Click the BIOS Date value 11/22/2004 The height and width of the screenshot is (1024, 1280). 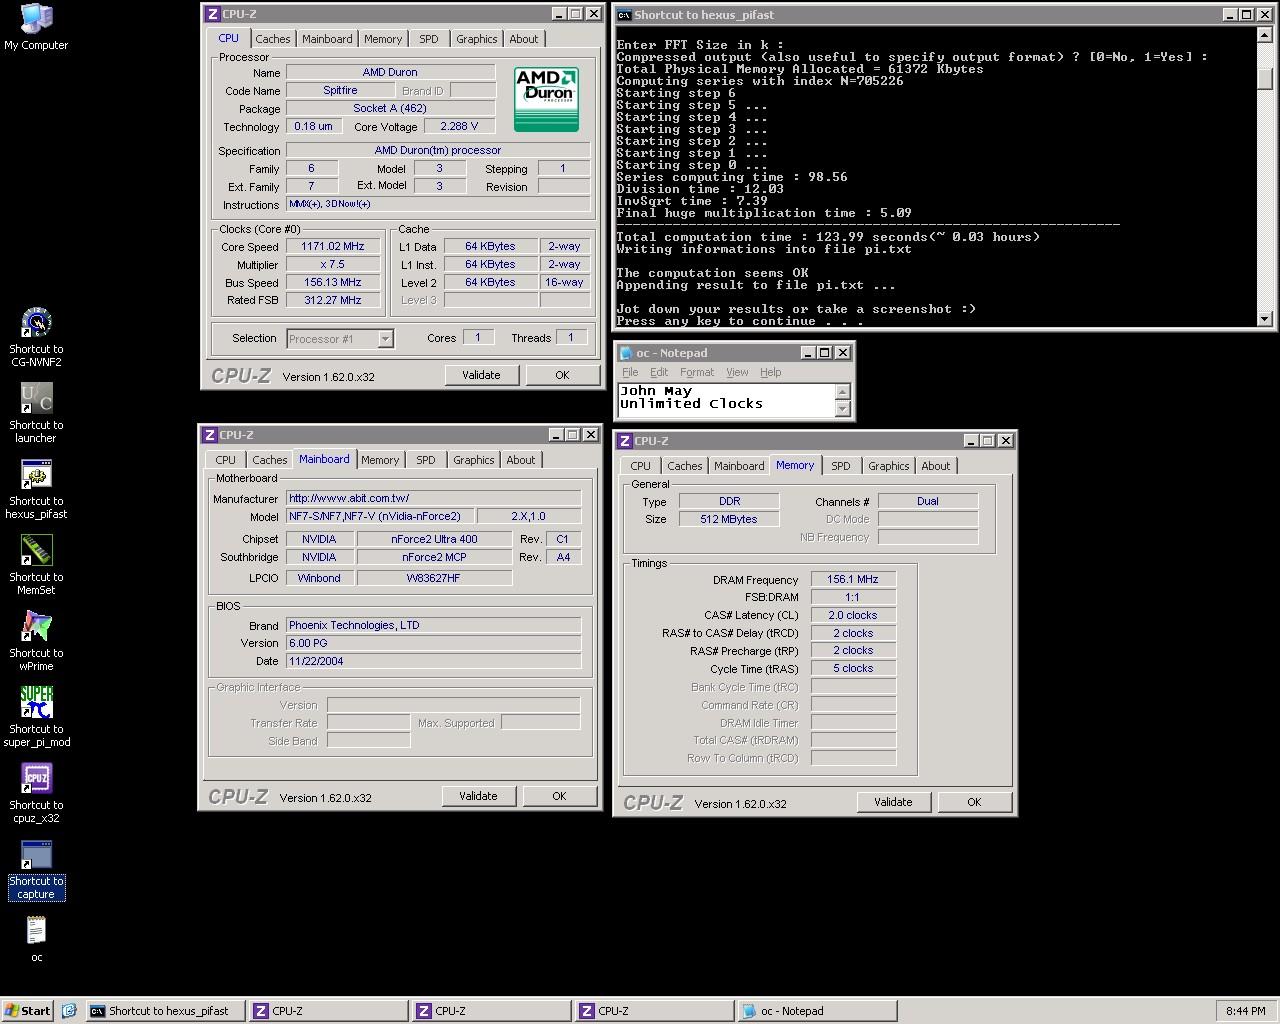coord(433,661)
